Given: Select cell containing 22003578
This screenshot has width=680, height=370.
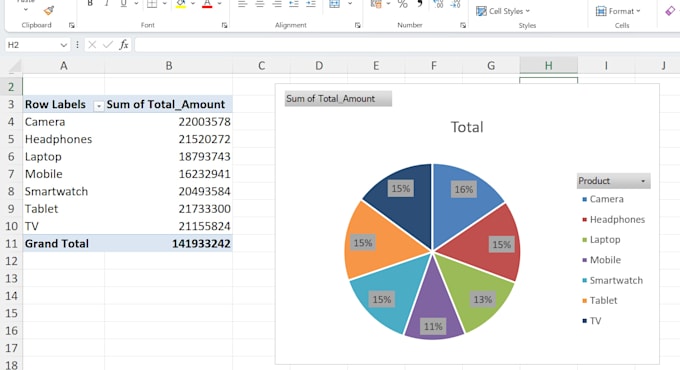Looking at the screenshot, I should (169, 122).
